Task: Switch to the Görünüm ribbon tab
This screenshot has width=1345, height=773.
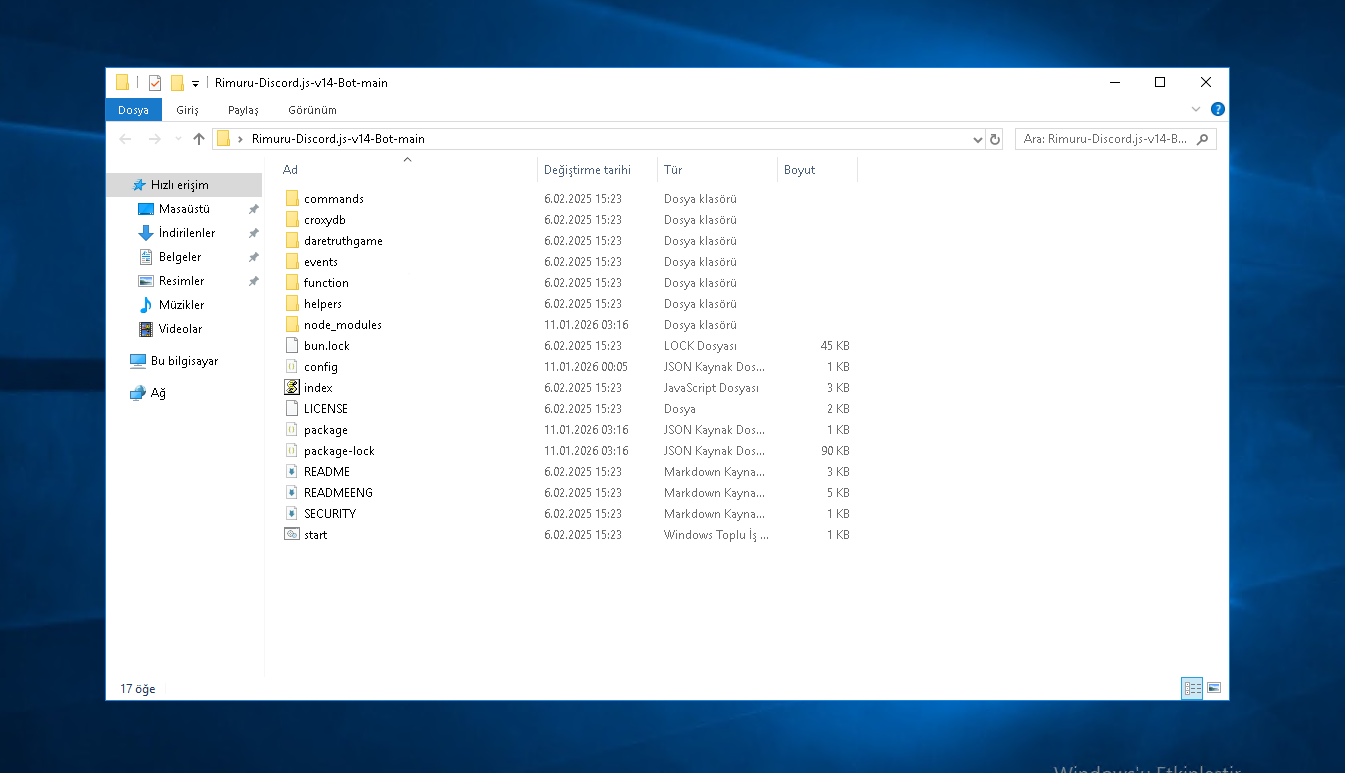Action: pos(312,110)
